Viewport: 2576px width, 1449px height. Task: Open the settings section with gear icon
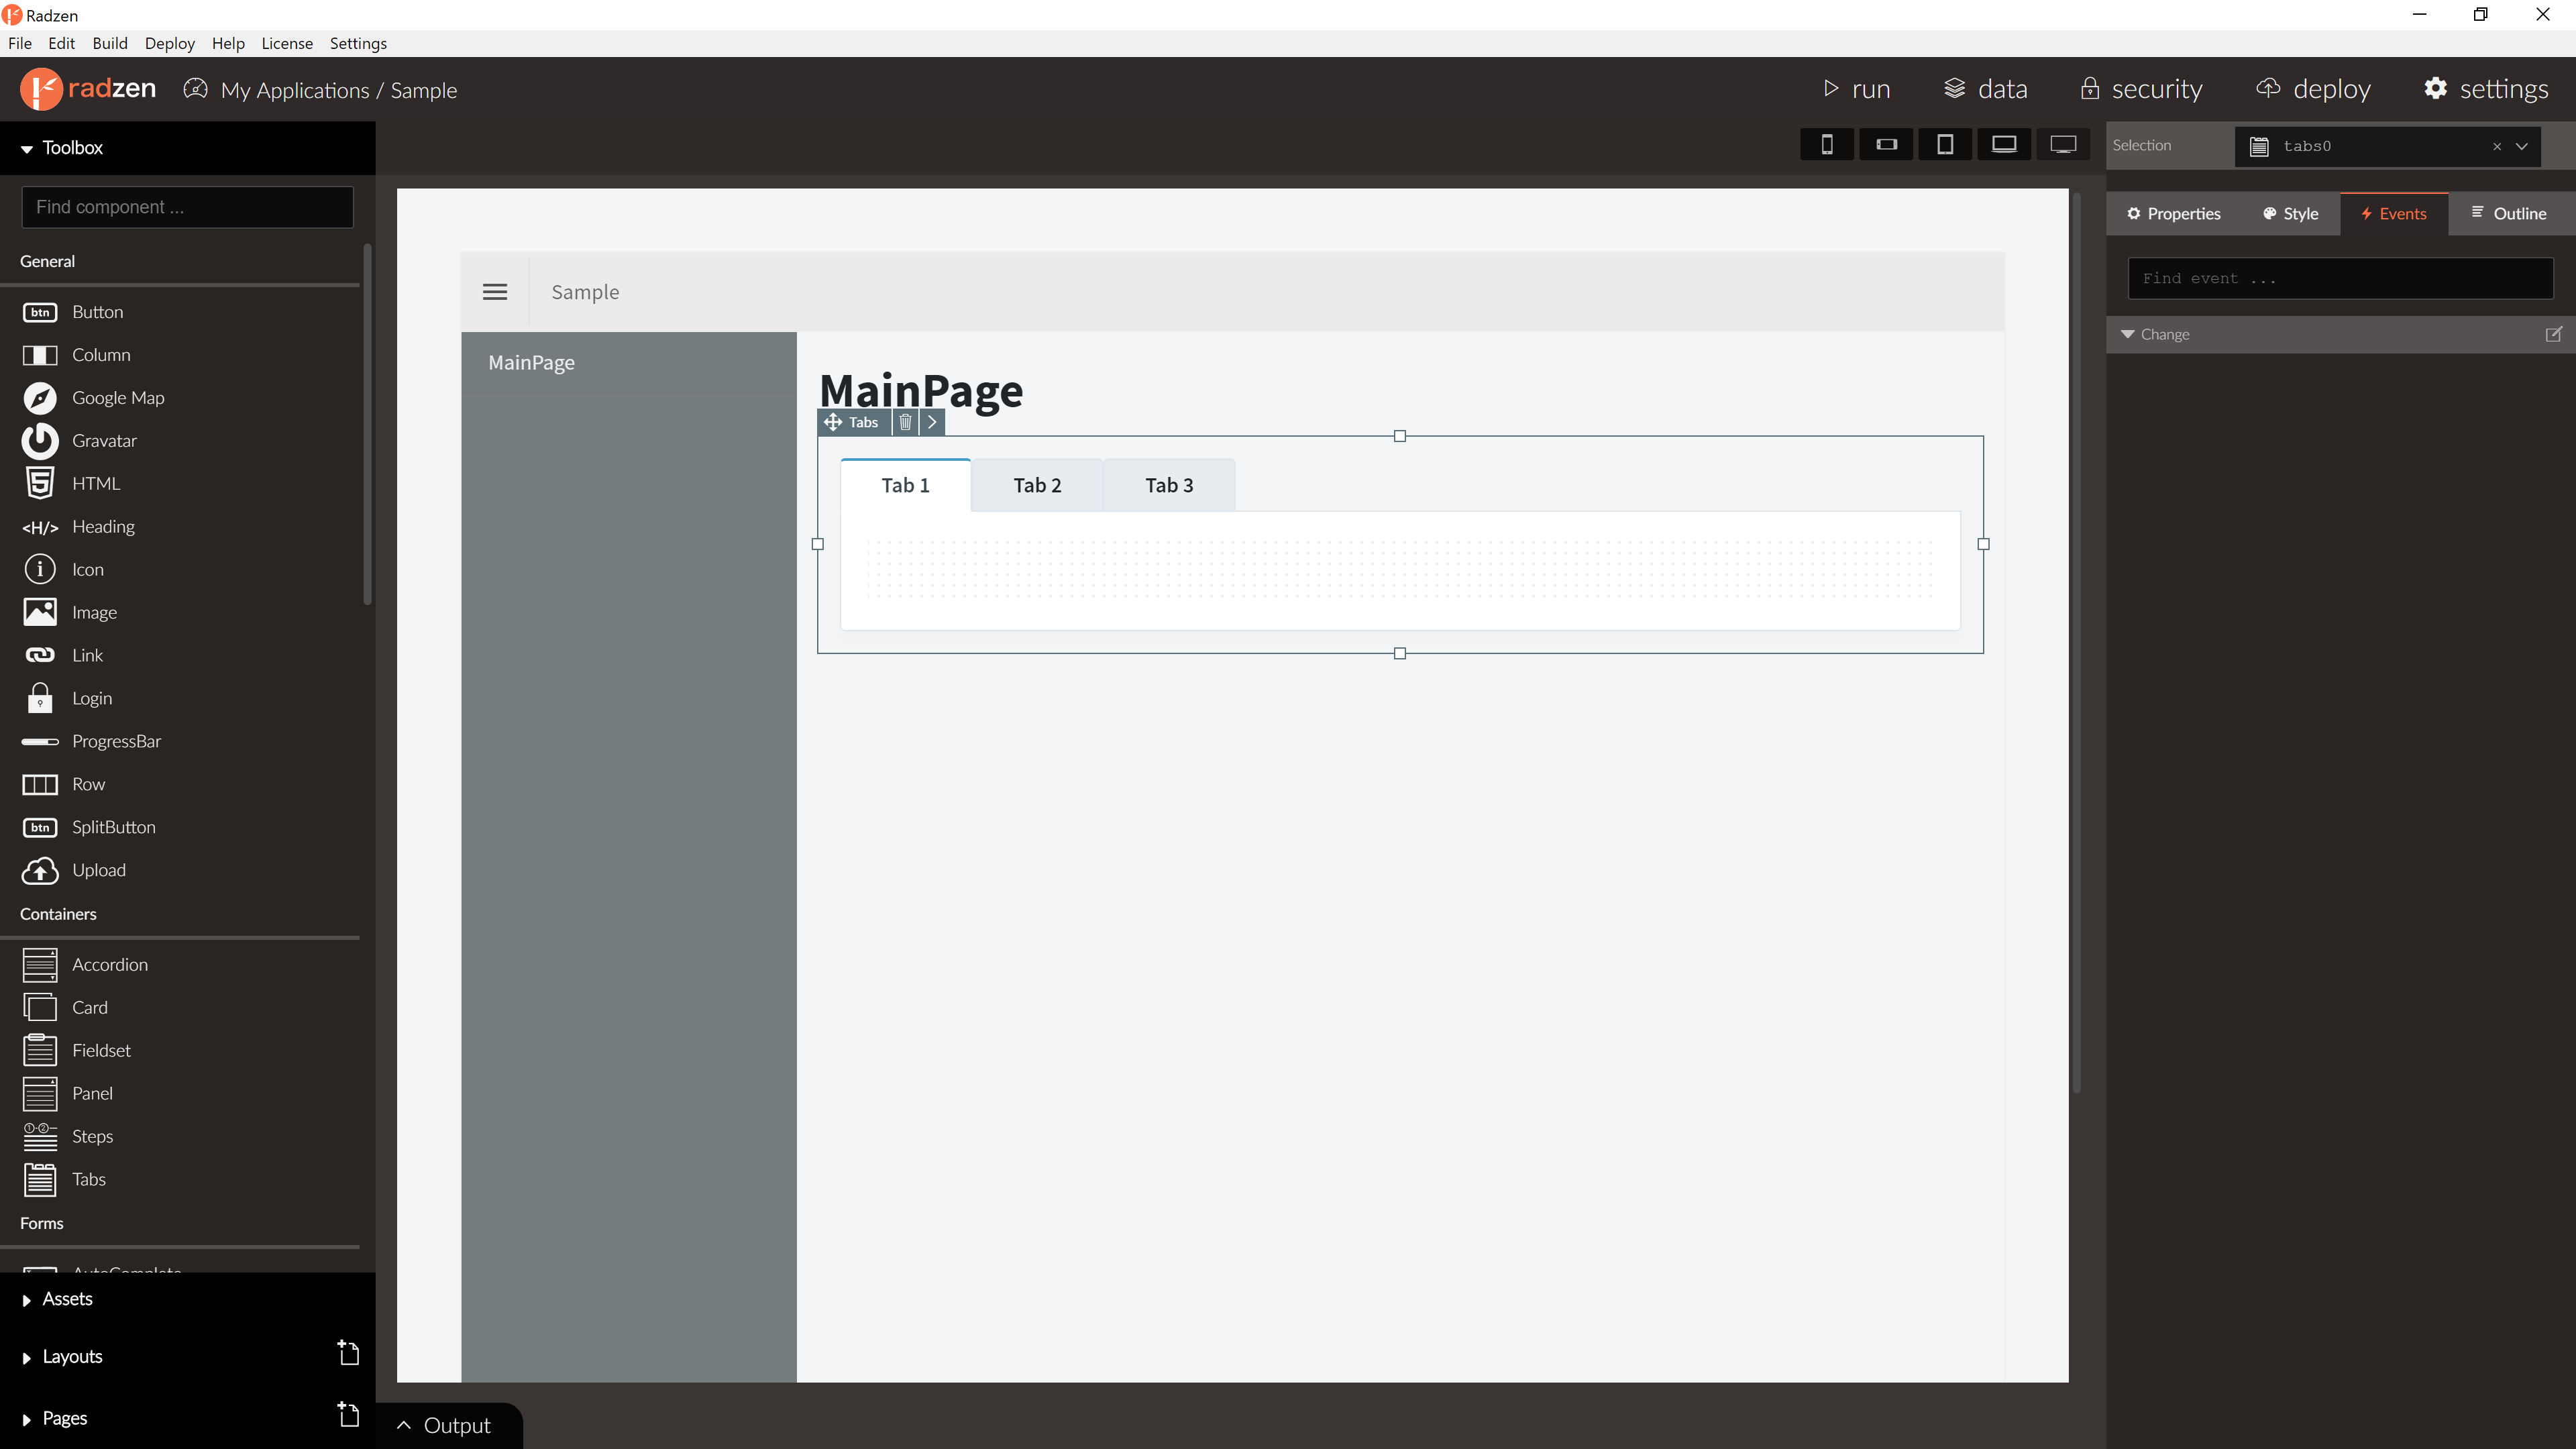pos(2486,89)
